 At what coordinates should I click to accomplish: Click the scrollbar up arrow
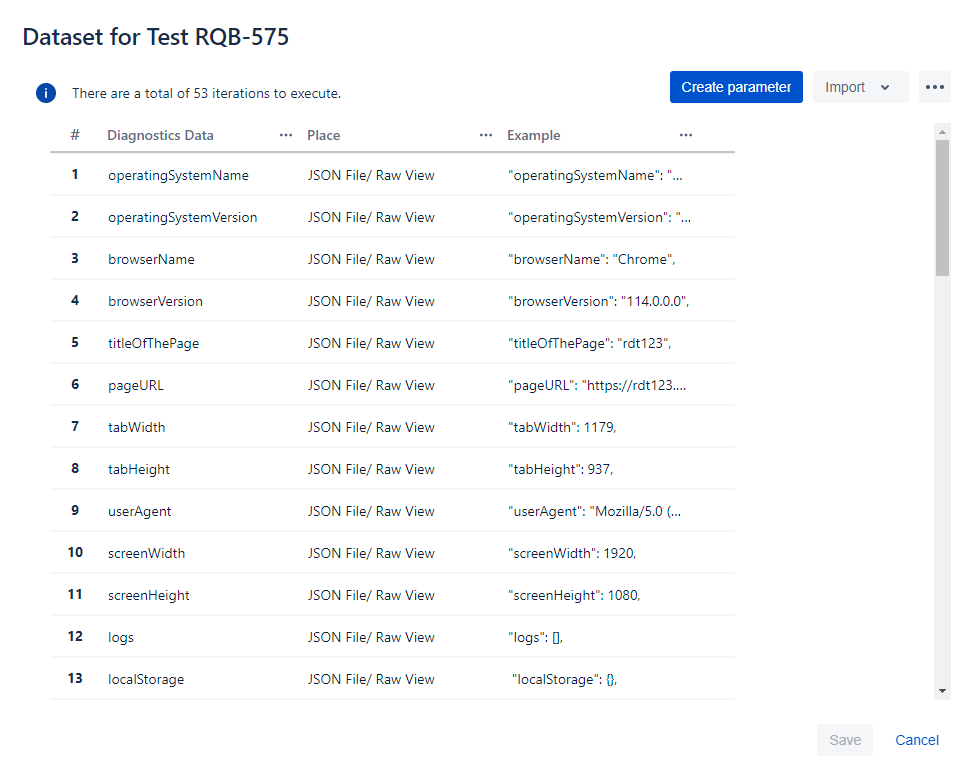943,131
